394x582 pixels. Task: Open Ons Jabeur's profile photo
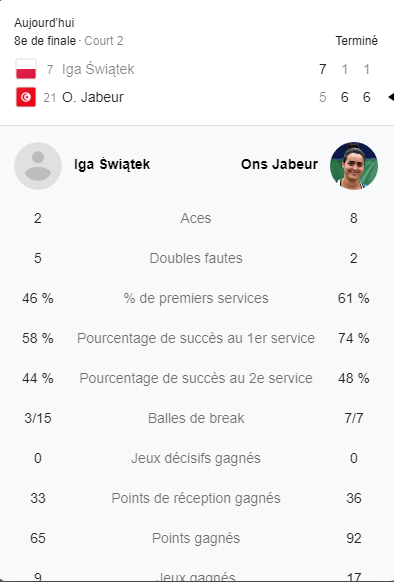[x=354, y=166]
